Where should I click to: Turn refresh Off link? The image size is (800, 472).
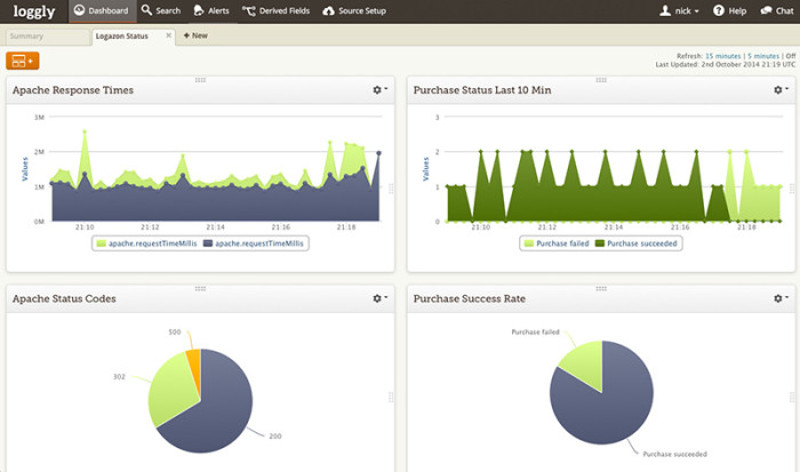(x=790, y=56)
